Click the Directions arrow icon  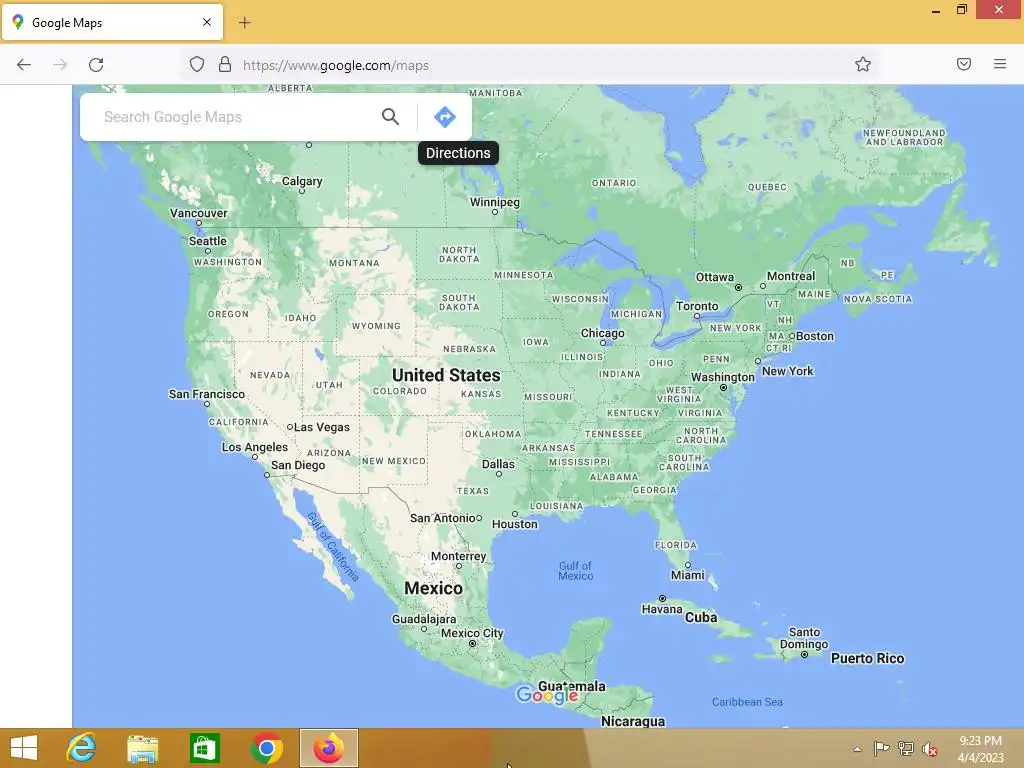click(444, 117)
